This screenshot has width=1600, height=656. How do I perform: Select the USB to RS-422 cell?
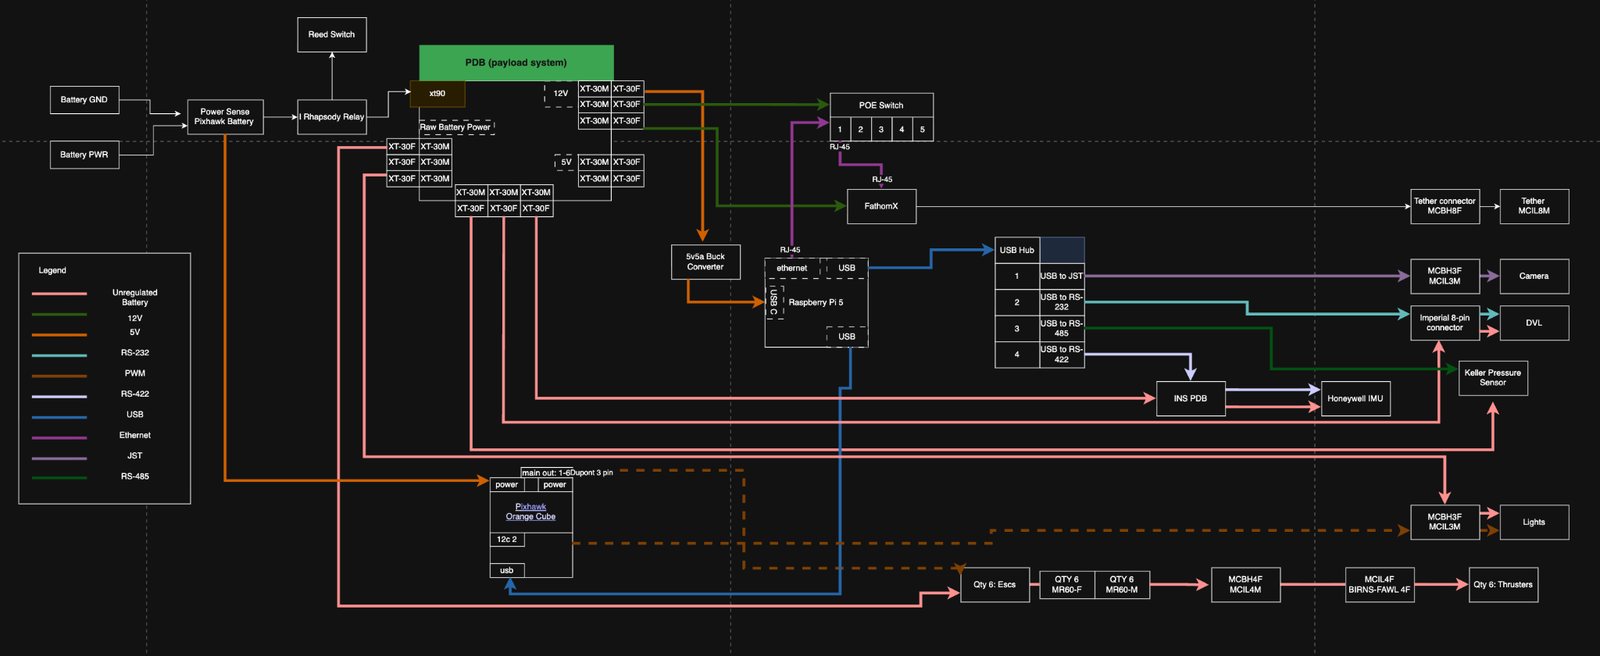pyautogui.click(x=1062, y=354)
